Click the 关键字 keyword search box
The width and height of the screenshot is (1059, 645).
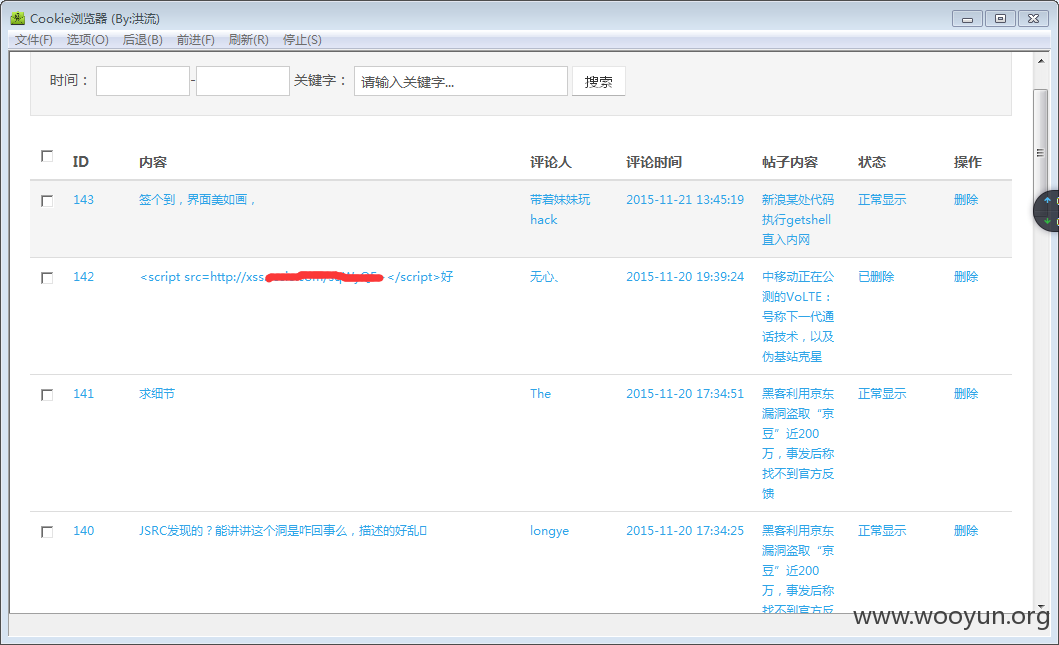[461, 81]
